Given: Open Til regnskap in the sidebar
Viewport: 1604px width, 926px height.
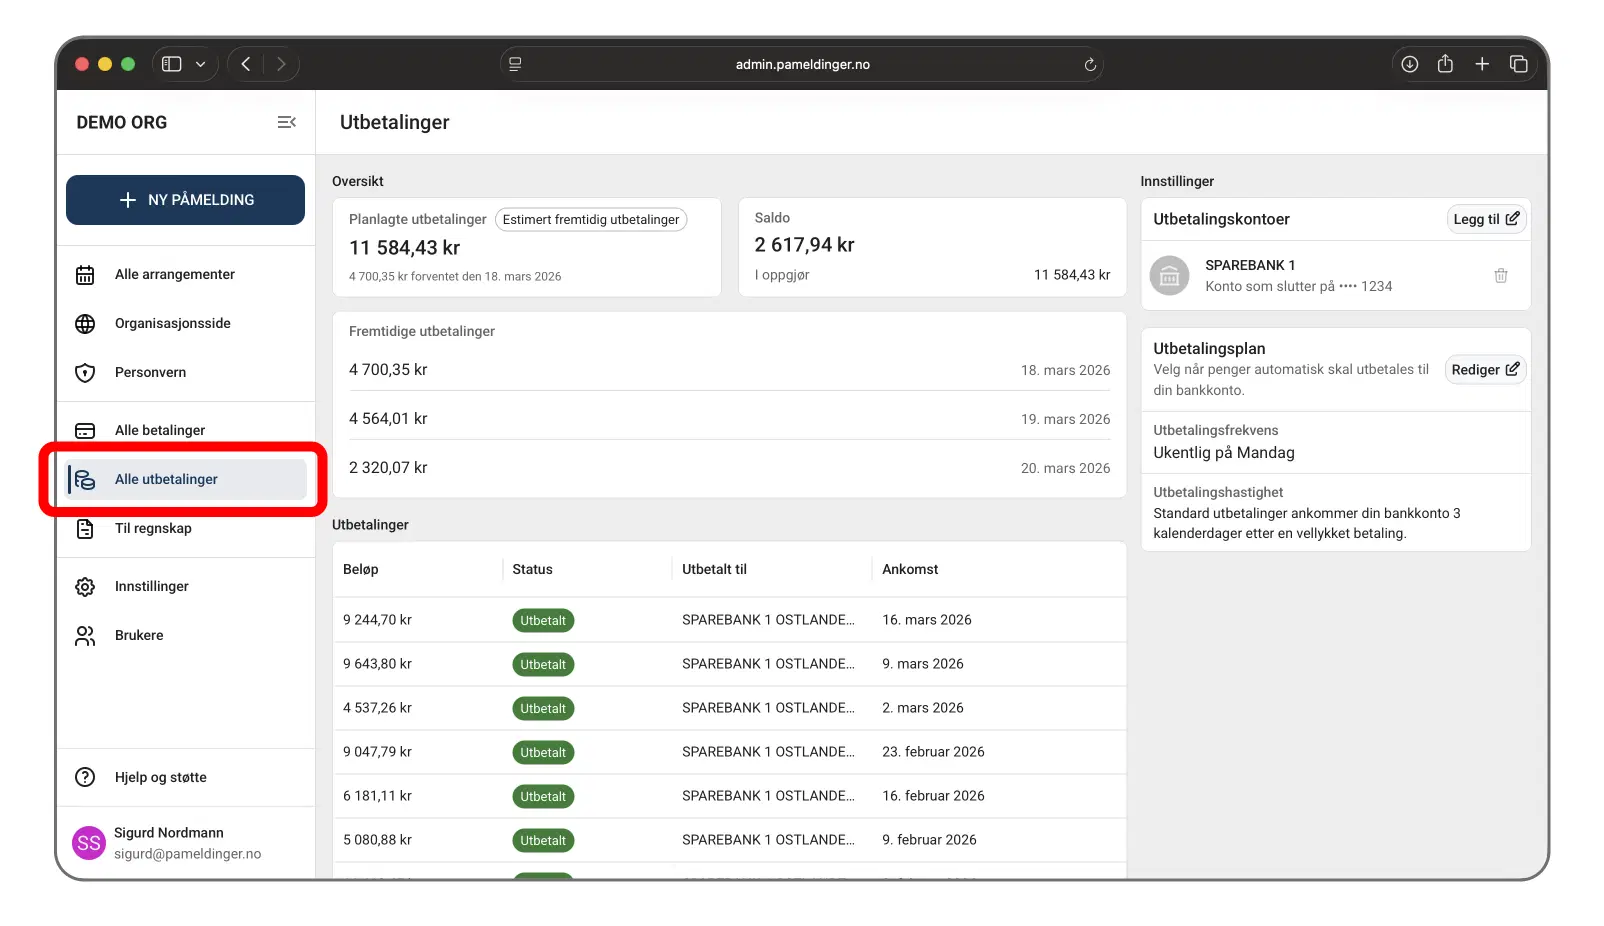Looking at the screenshot, I should tap(153, 528).
